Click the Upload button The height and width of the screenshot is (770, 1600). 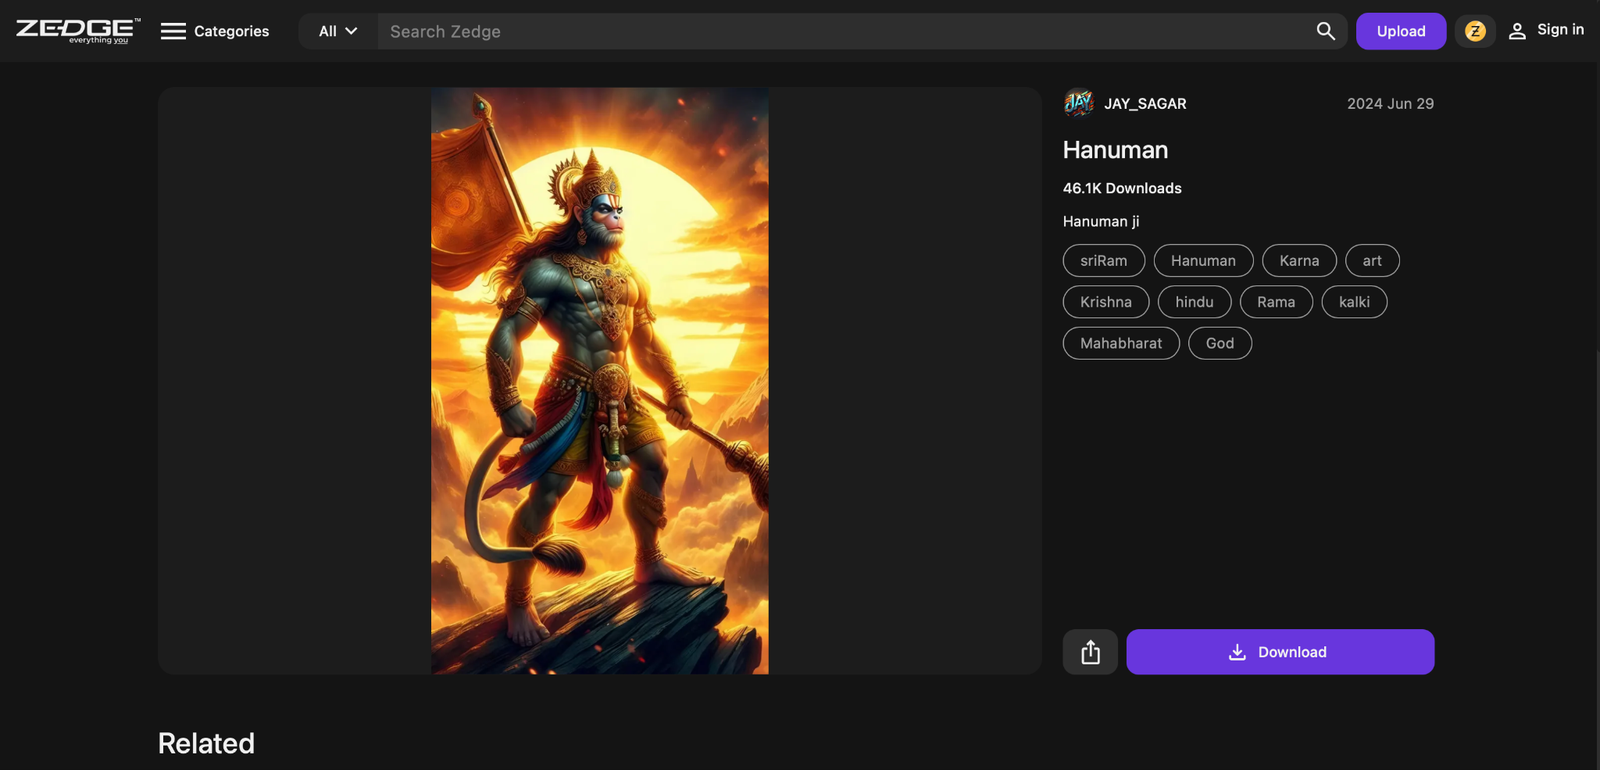coord(1401,31)
